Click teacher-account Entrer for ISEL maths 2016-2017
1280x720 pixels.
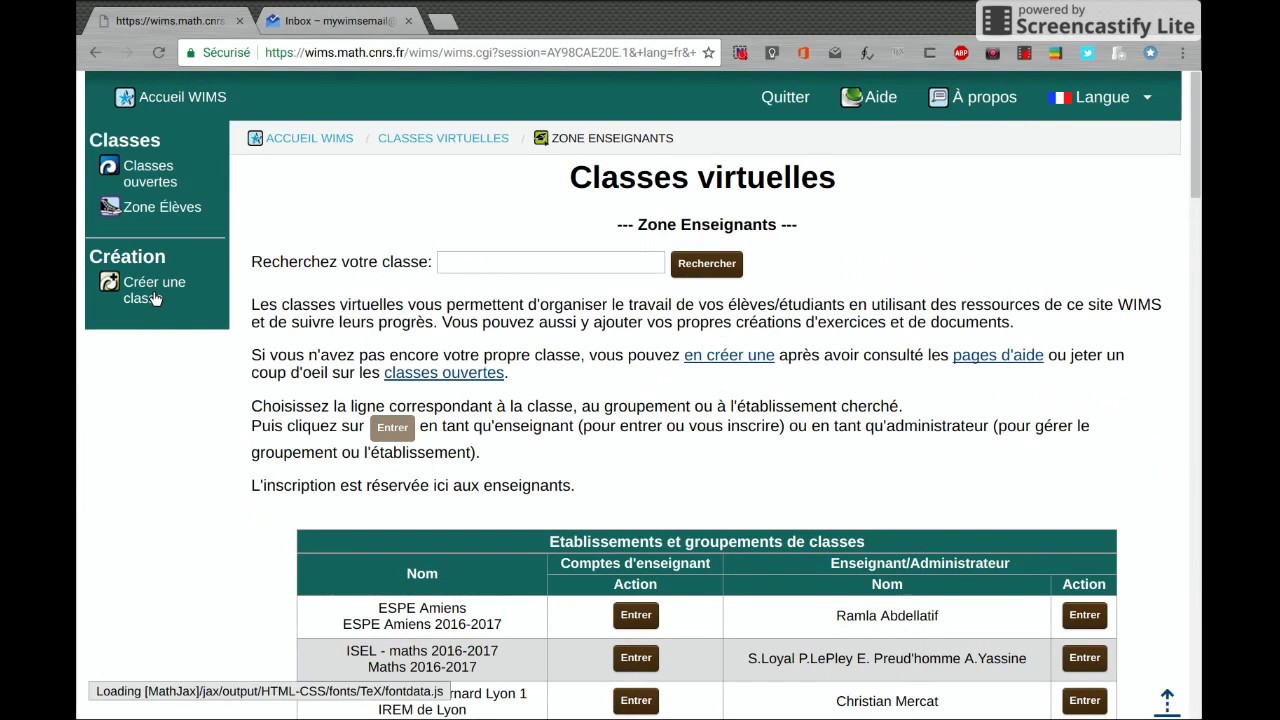[636, 658]
